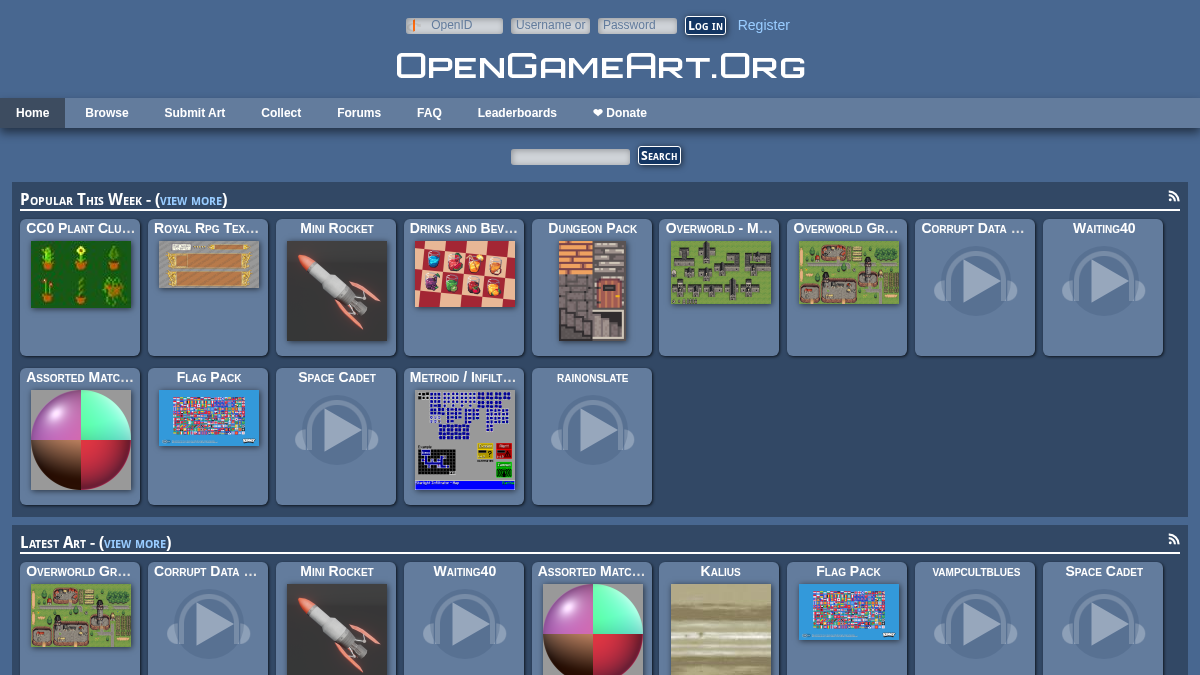This screenshot has height=675, width=1200.
Task: Open Mini Rocket image in Latest Art
Action: 337,629
